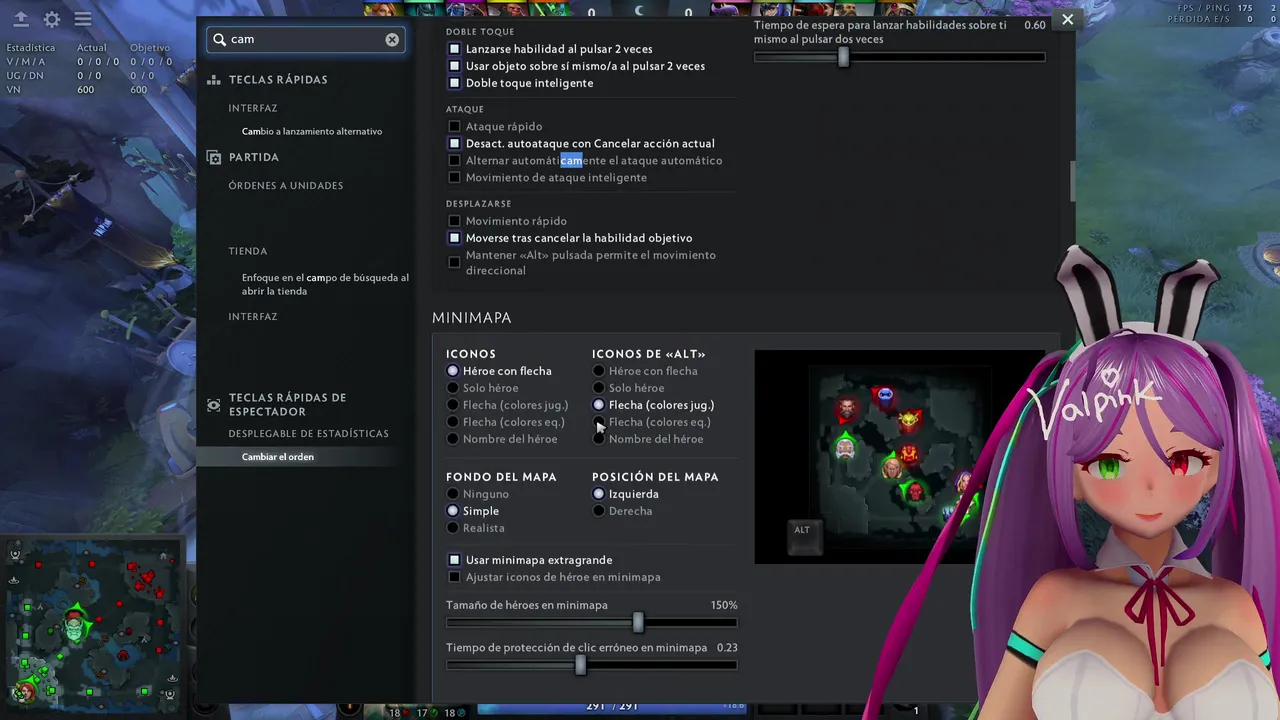
Task: Open Teclas Rápidas section
Action: [x=278, y=80]
